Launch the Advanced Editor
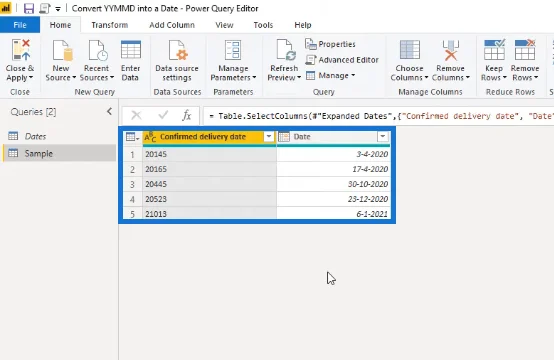The width and height of the screenshot is (554, 360). pyautogui.click(x=342, y=60)
